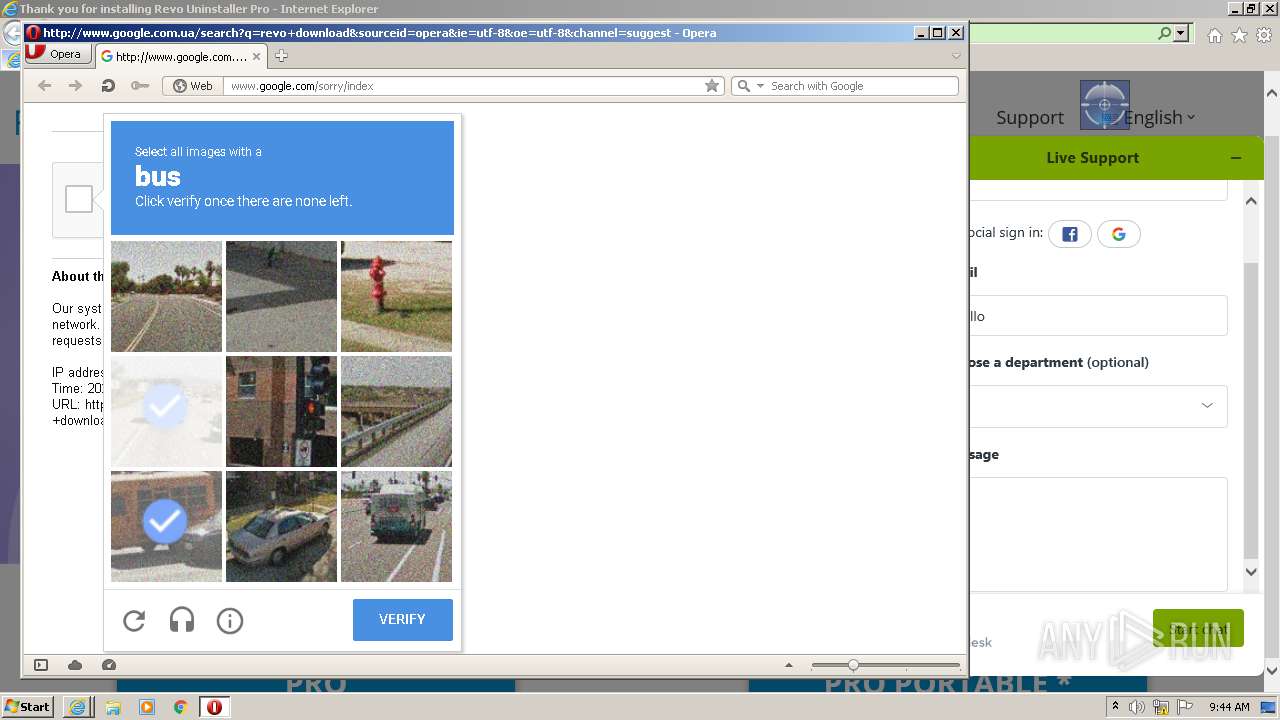Click the VERIFY button
Screen dimensions: 1280x720
403,620
